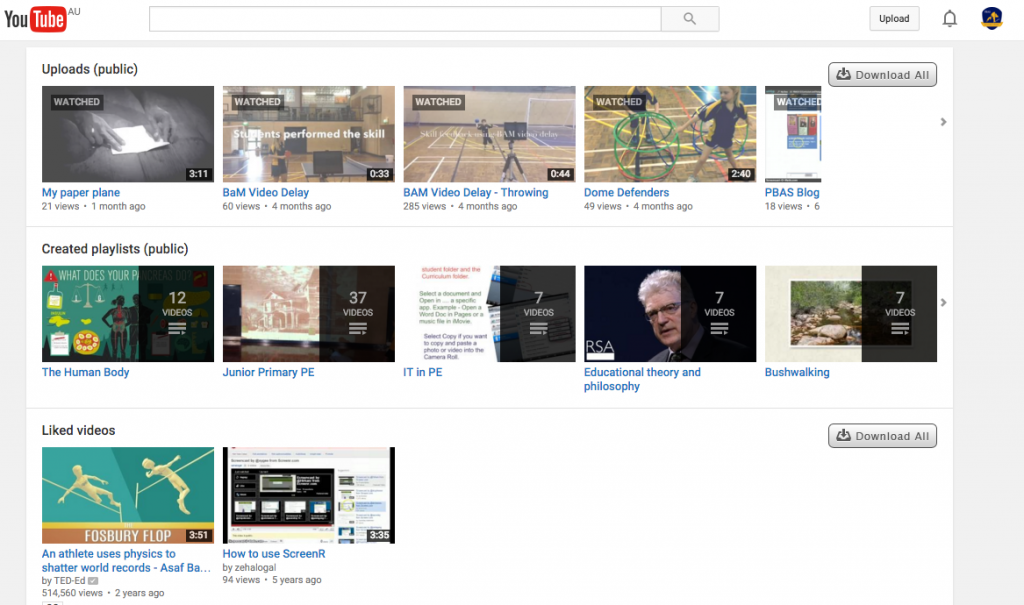Click the TED-Ed channel name
This screenshot has height=605, width=1024.
coord(69,581)
